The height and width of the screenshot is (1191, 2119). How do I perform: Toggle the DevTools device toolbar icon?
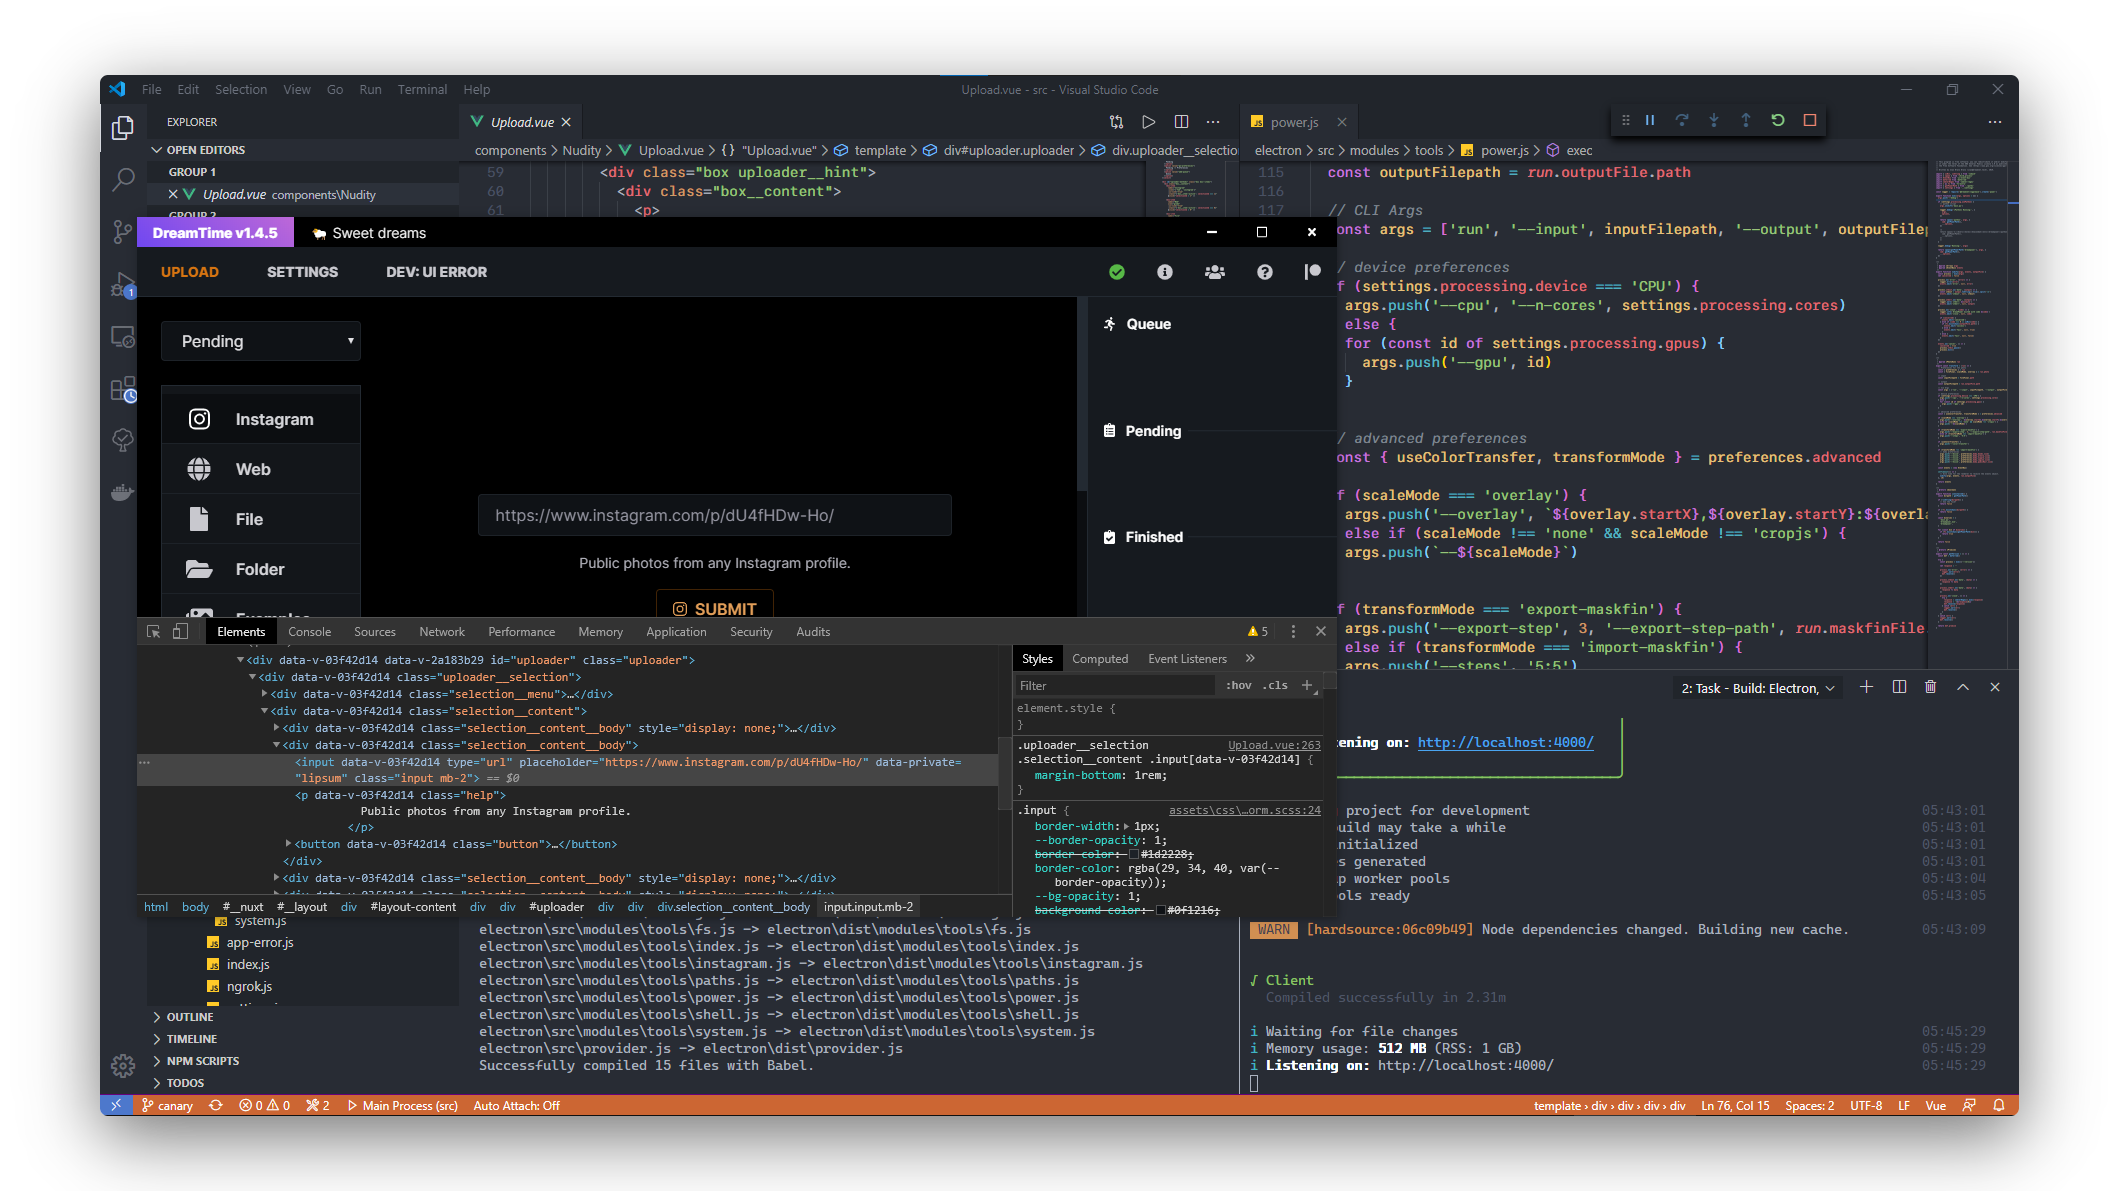tap(180, 632)
